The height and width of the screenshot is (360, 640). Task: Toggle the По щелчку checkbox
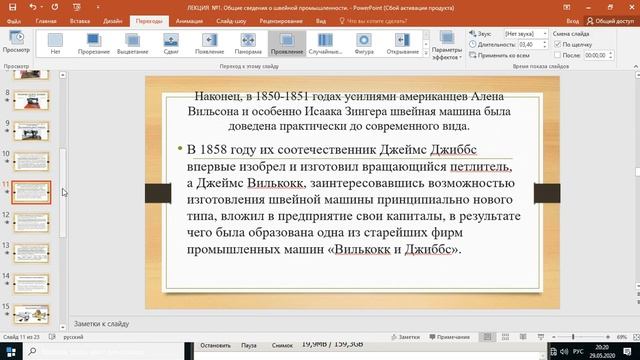point(558,44)
